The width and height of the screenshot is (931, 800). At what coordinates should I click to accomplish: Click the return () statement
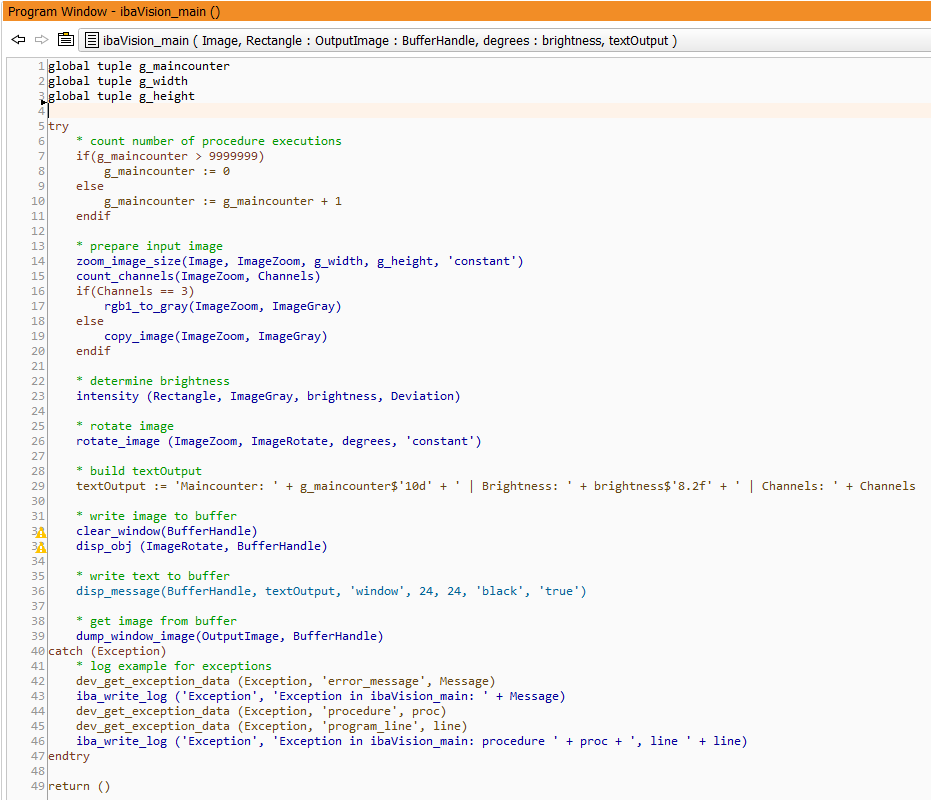pos(82,786)
